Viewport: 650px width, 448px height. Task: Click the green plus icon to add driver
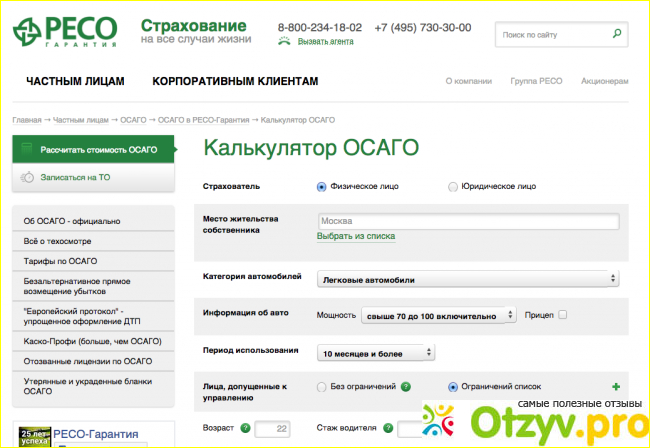(x=615, y=387)
